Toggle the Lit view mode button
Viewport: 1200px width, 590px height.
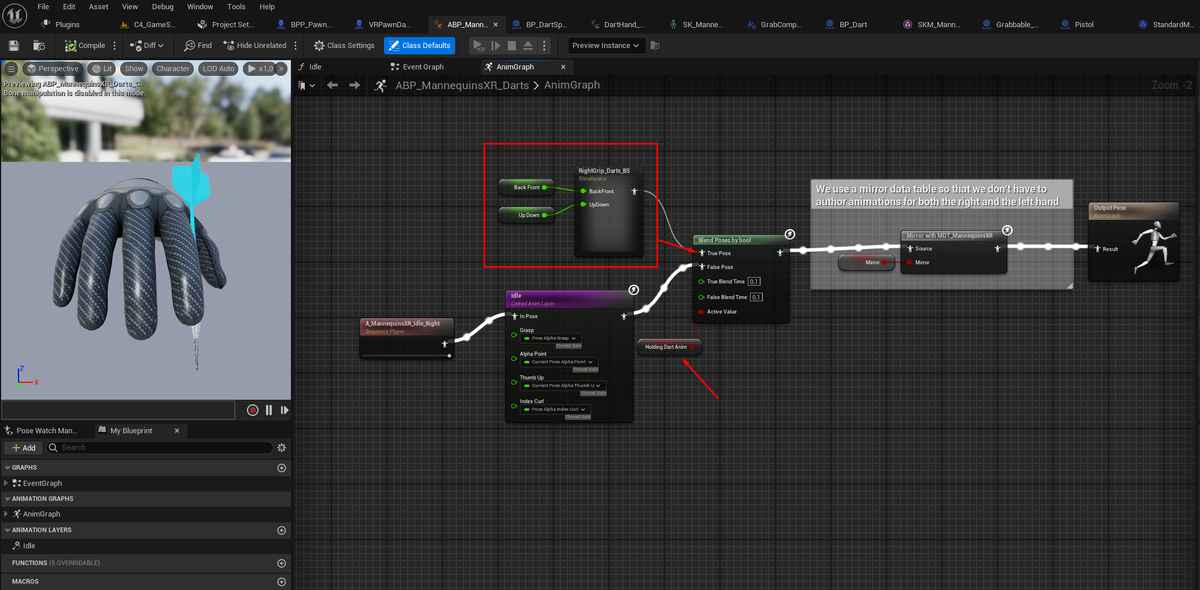click(101, 69)
